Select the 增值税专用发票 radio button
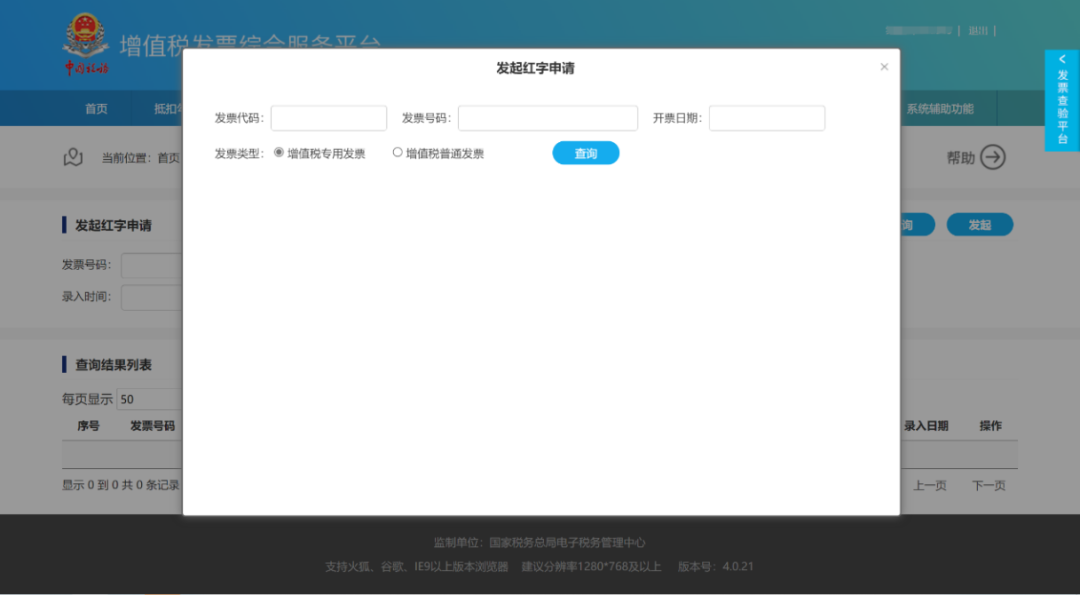 click(279, 153)
